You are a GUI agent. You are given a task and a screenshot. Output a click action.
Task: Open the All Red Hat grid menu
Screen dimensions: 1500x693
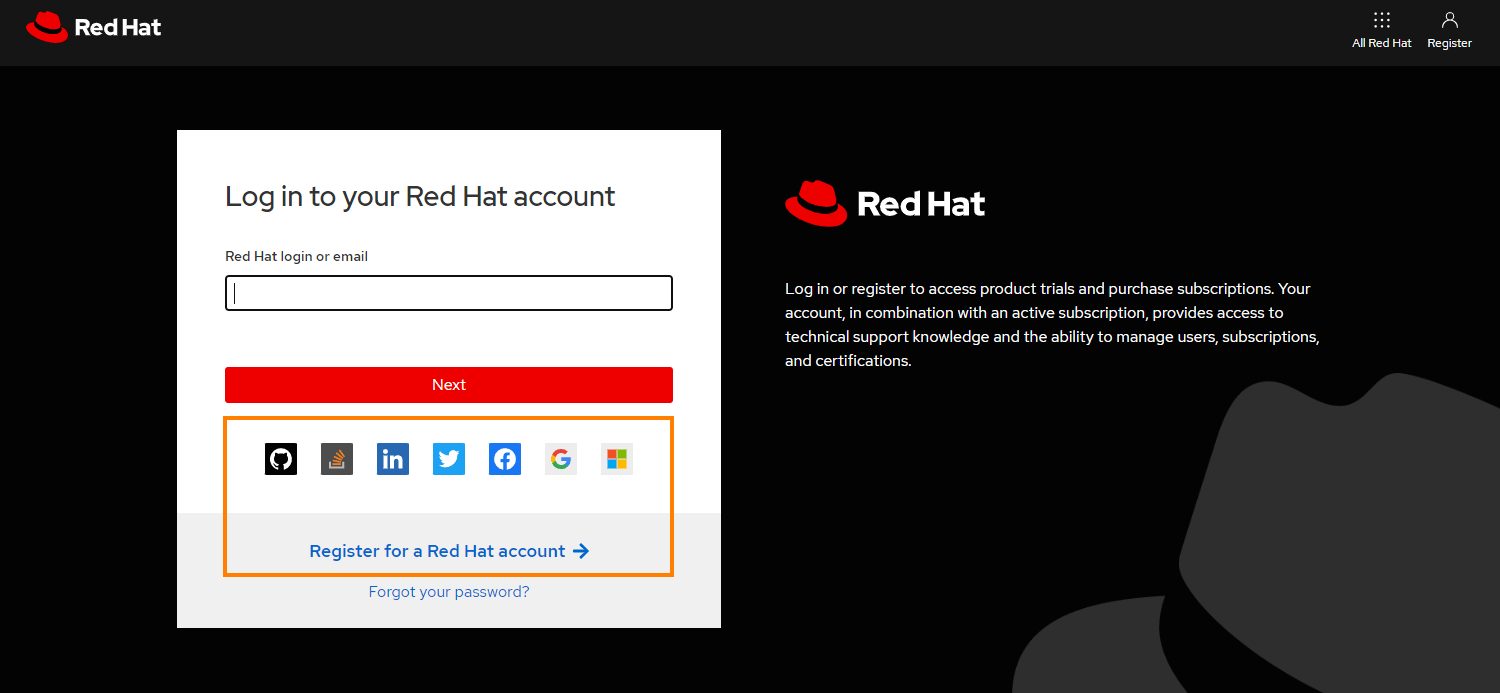click(x=1382, y=30)
